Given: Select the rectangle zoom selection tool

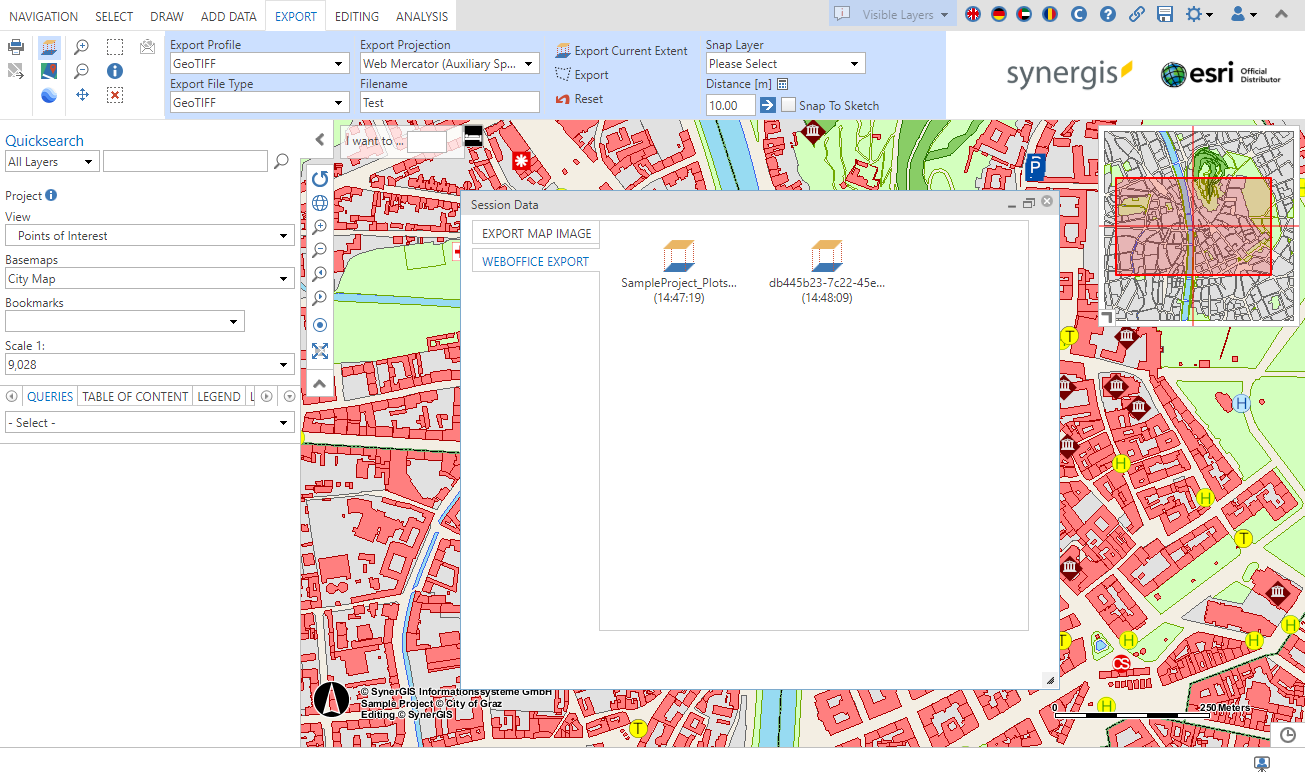Looking at the screenshot, I should pyautogui.click(x=113, y=46).
